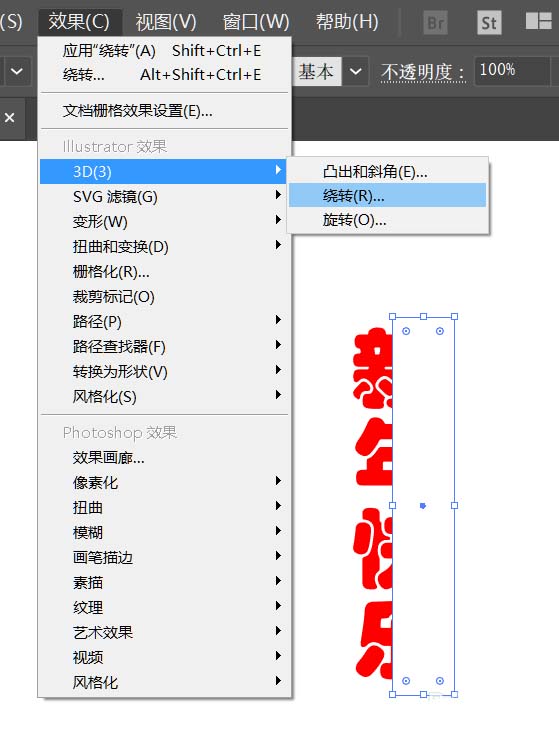
Task: Expand the 纹理 submenu
Action: click(x=163, y=607)
